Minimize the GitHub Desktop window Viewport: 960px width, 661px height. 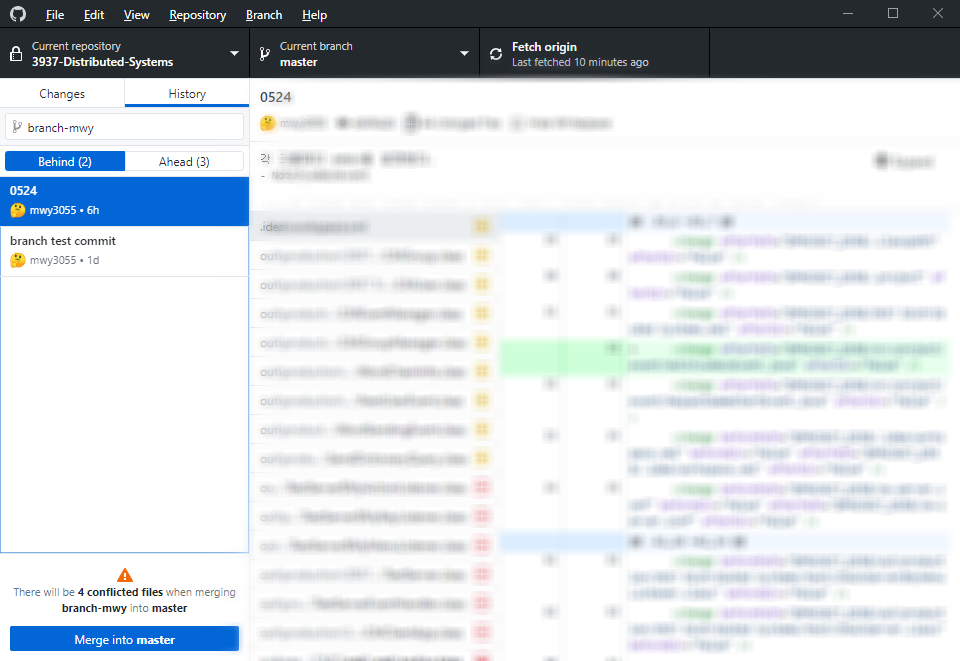[848, 13]
